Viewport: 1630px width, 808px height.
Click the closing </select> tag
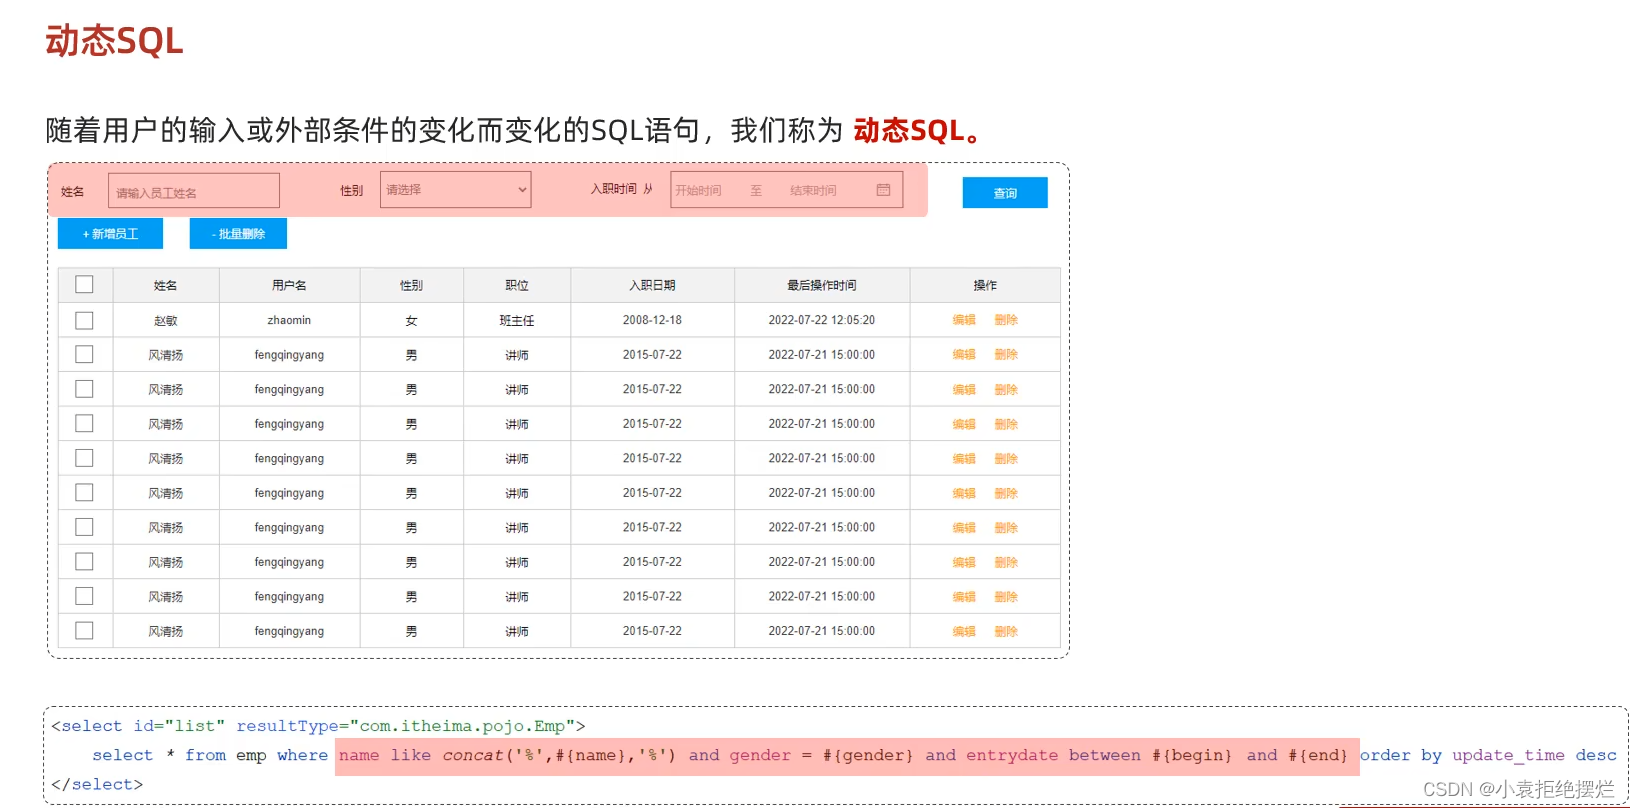[97, 784]
